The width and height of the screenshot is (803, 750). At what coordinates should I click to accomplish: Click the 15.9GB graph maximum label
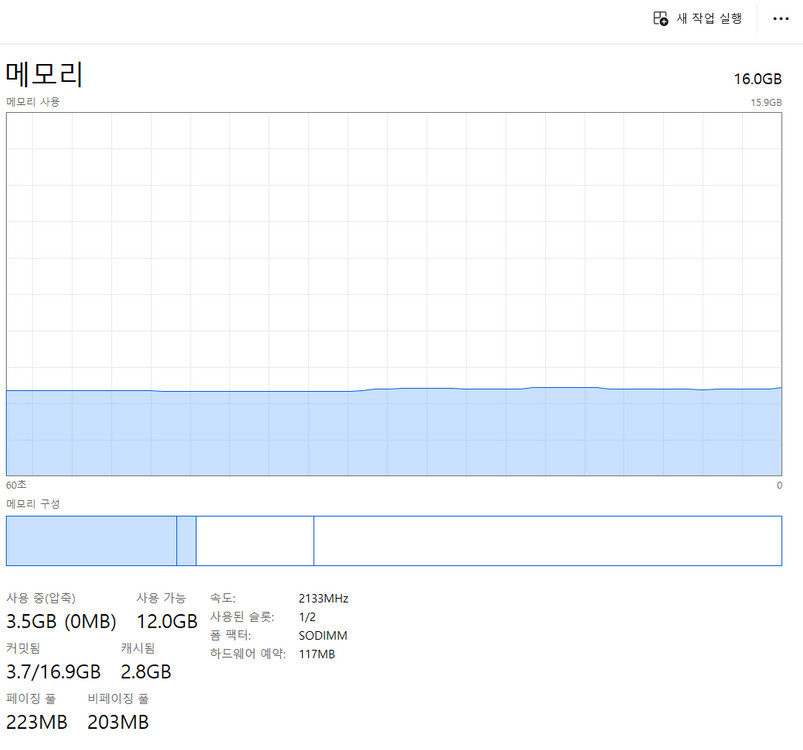[766, 102]
